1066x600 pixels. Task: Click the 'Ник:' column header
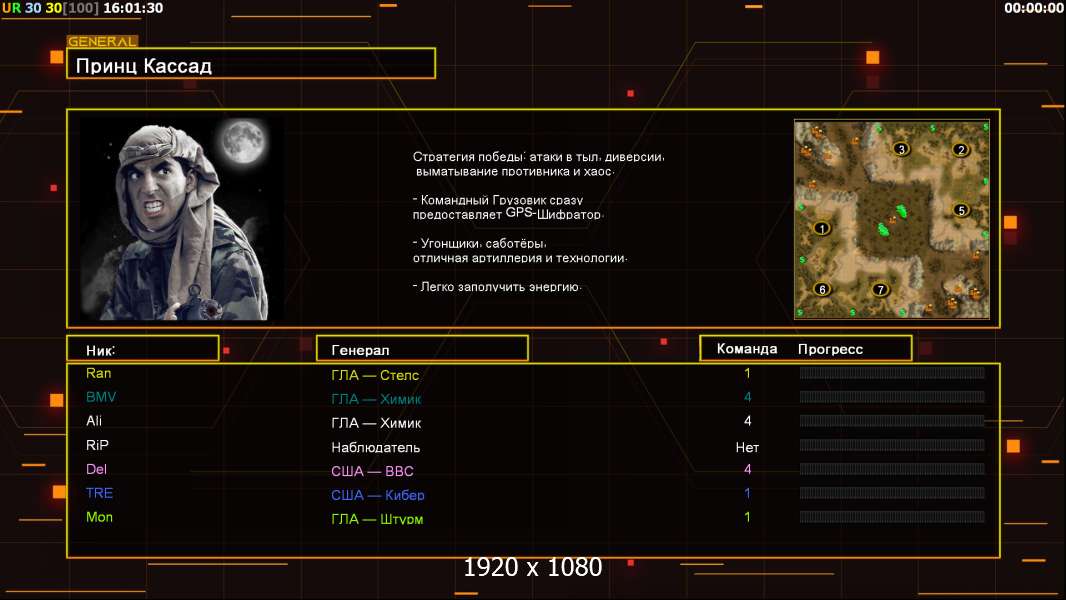pyautogui.click(x=142, y=349)
